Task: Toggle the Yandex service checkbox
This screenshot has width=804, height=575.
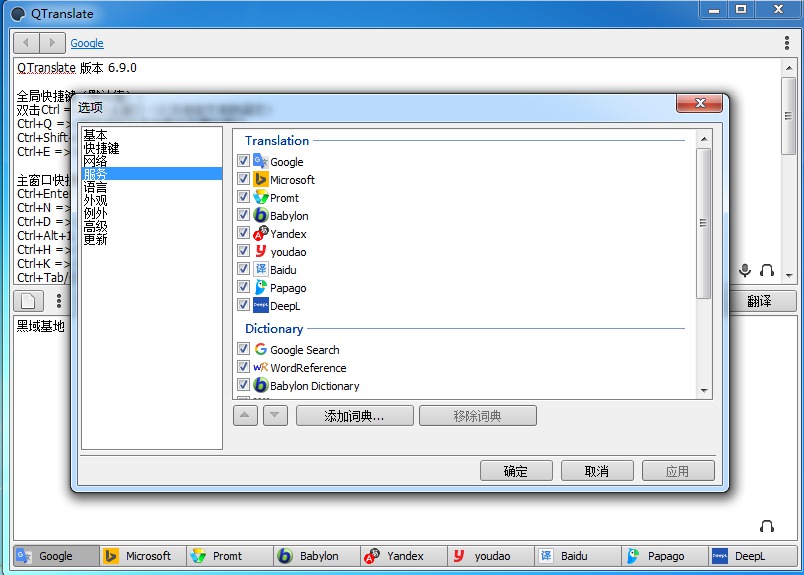Action: pos(244,232)
